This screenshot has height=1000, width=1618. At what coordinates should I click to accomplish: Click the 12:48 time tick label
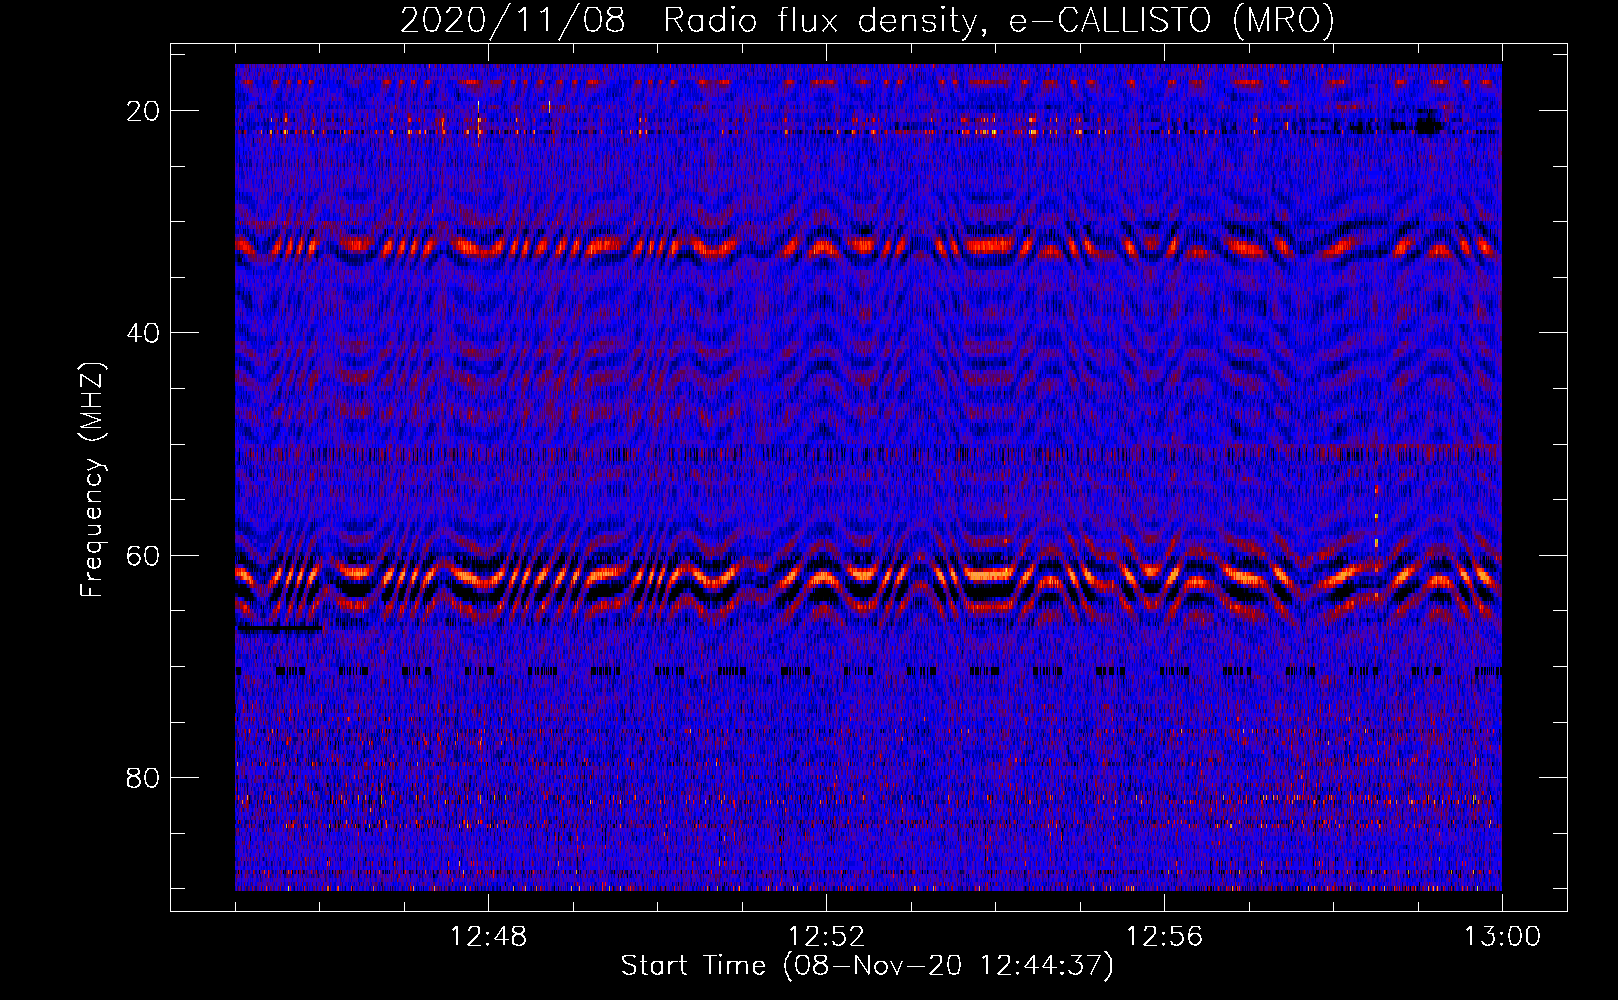click(x=489, y=937)
